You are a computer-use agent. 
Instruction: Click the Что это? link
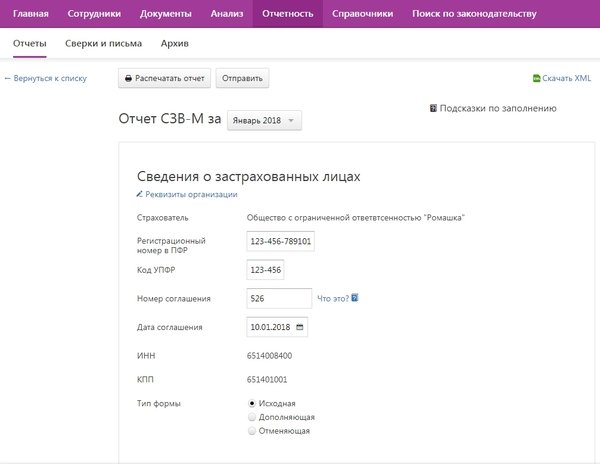(332, 298)
